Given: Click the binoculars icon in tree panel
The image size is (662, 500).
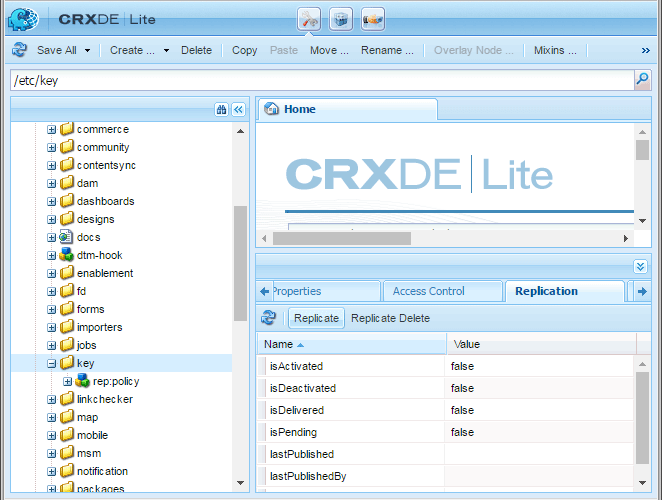Looking at the screenshot, I should point(222,110).
